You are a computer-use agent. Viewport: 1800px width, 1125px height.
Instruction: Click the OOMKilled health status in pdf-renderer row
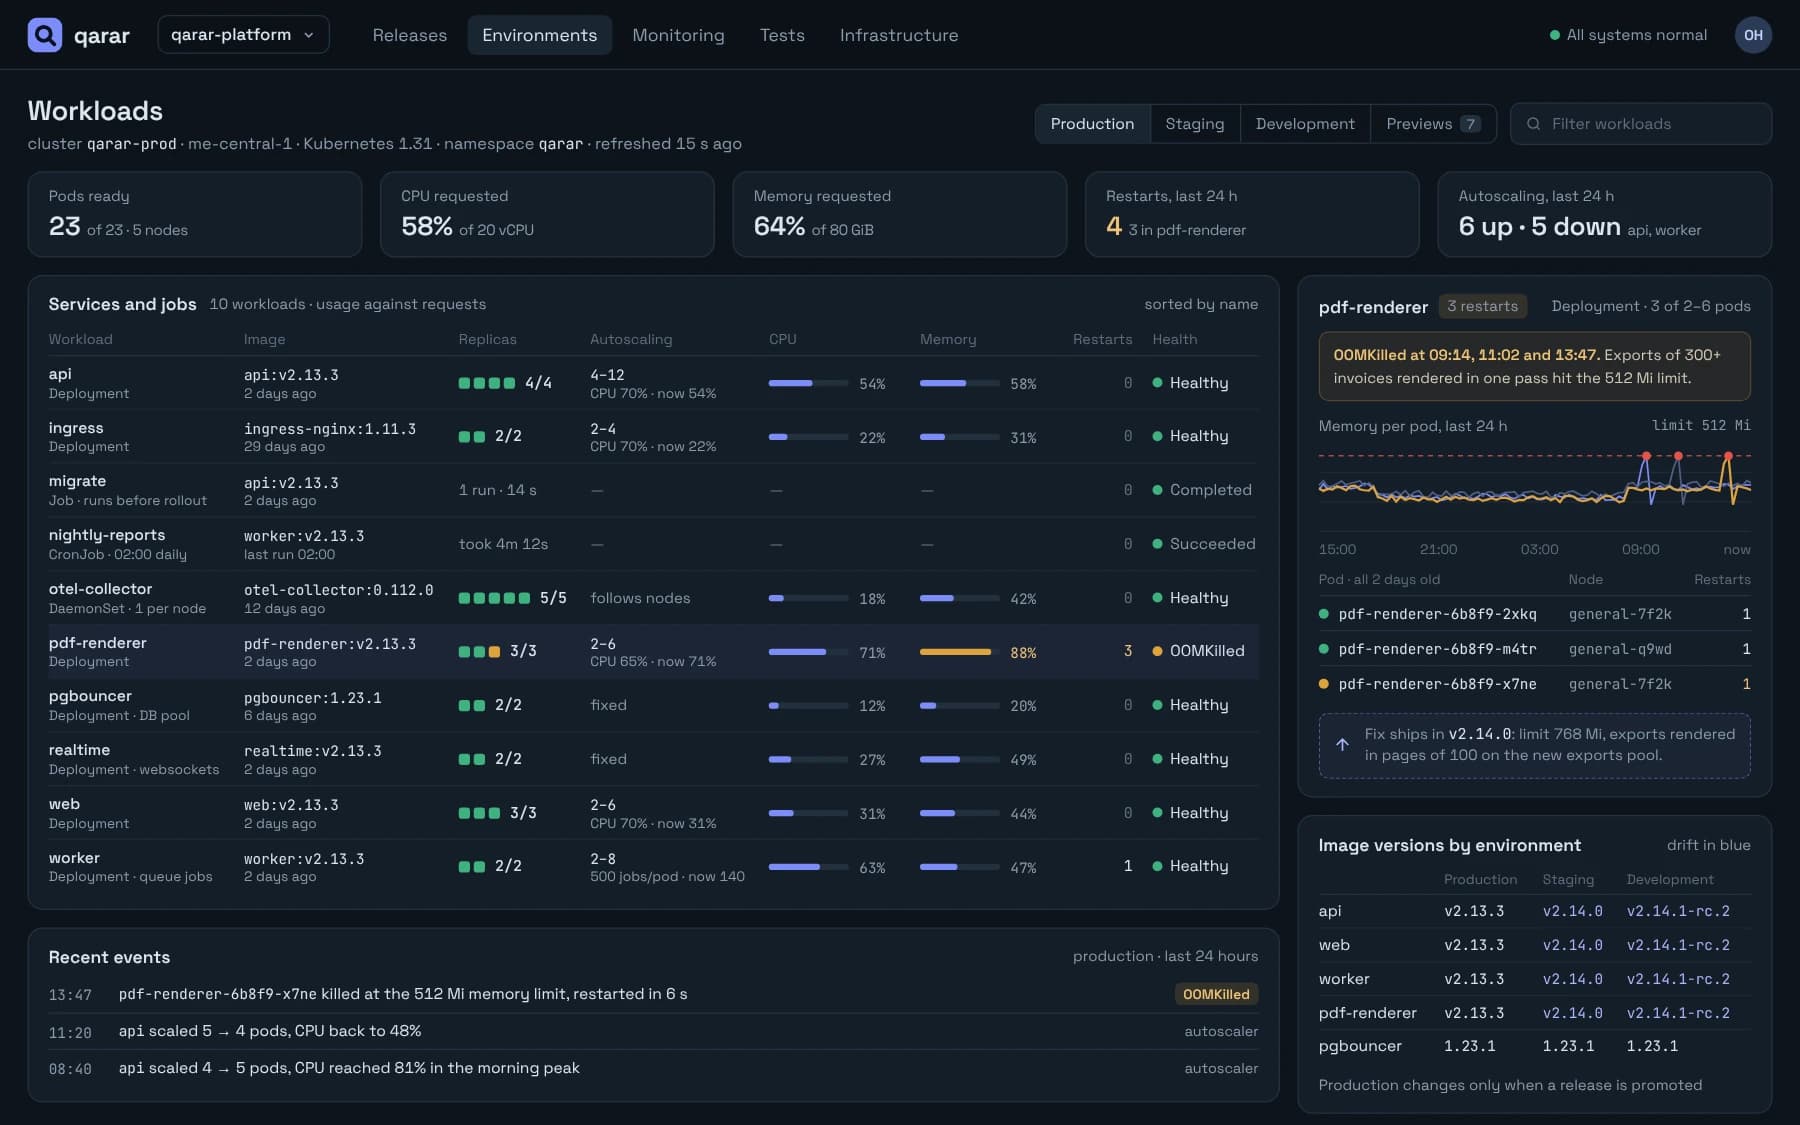pos(1198,651)
